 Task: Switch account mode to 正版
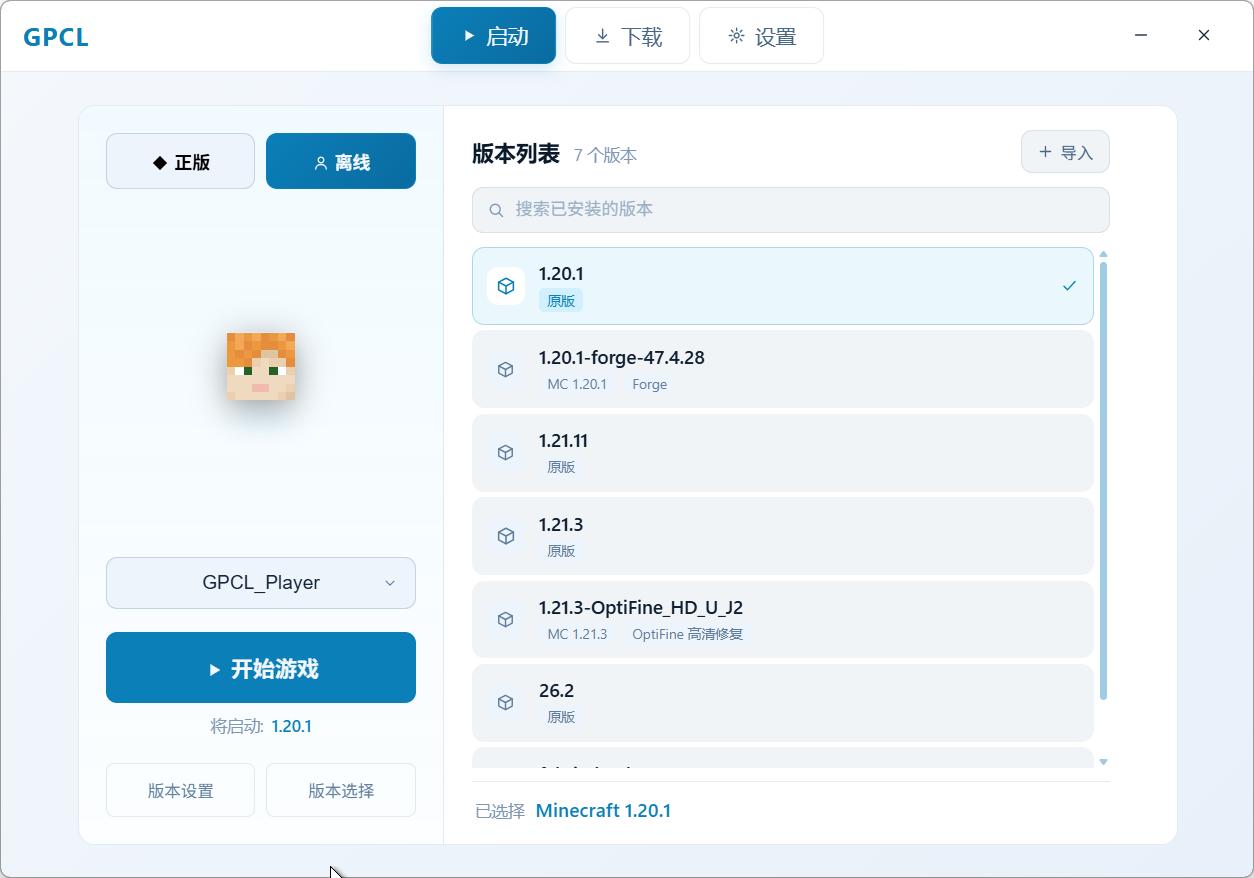click(x=181, y=161)
